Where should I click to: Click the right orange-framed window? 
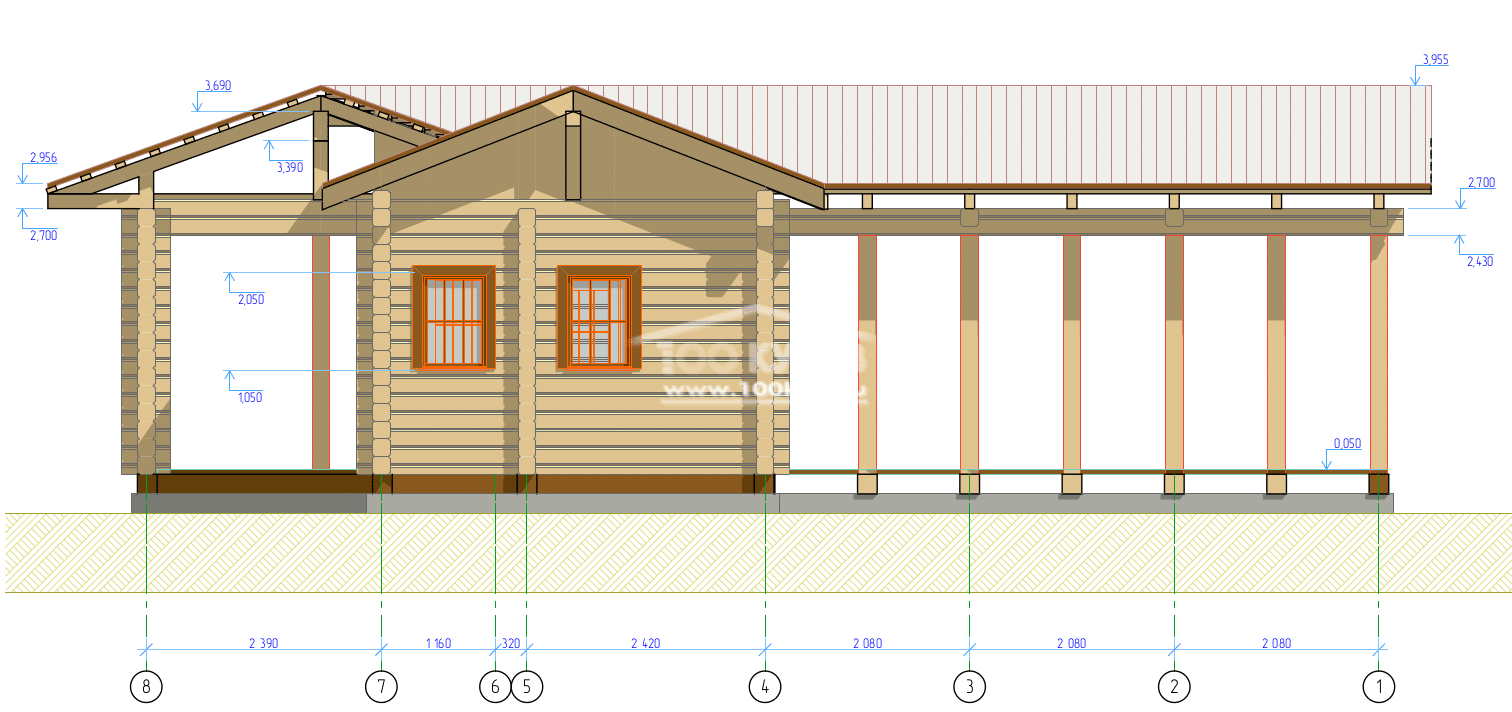(599, 318)
